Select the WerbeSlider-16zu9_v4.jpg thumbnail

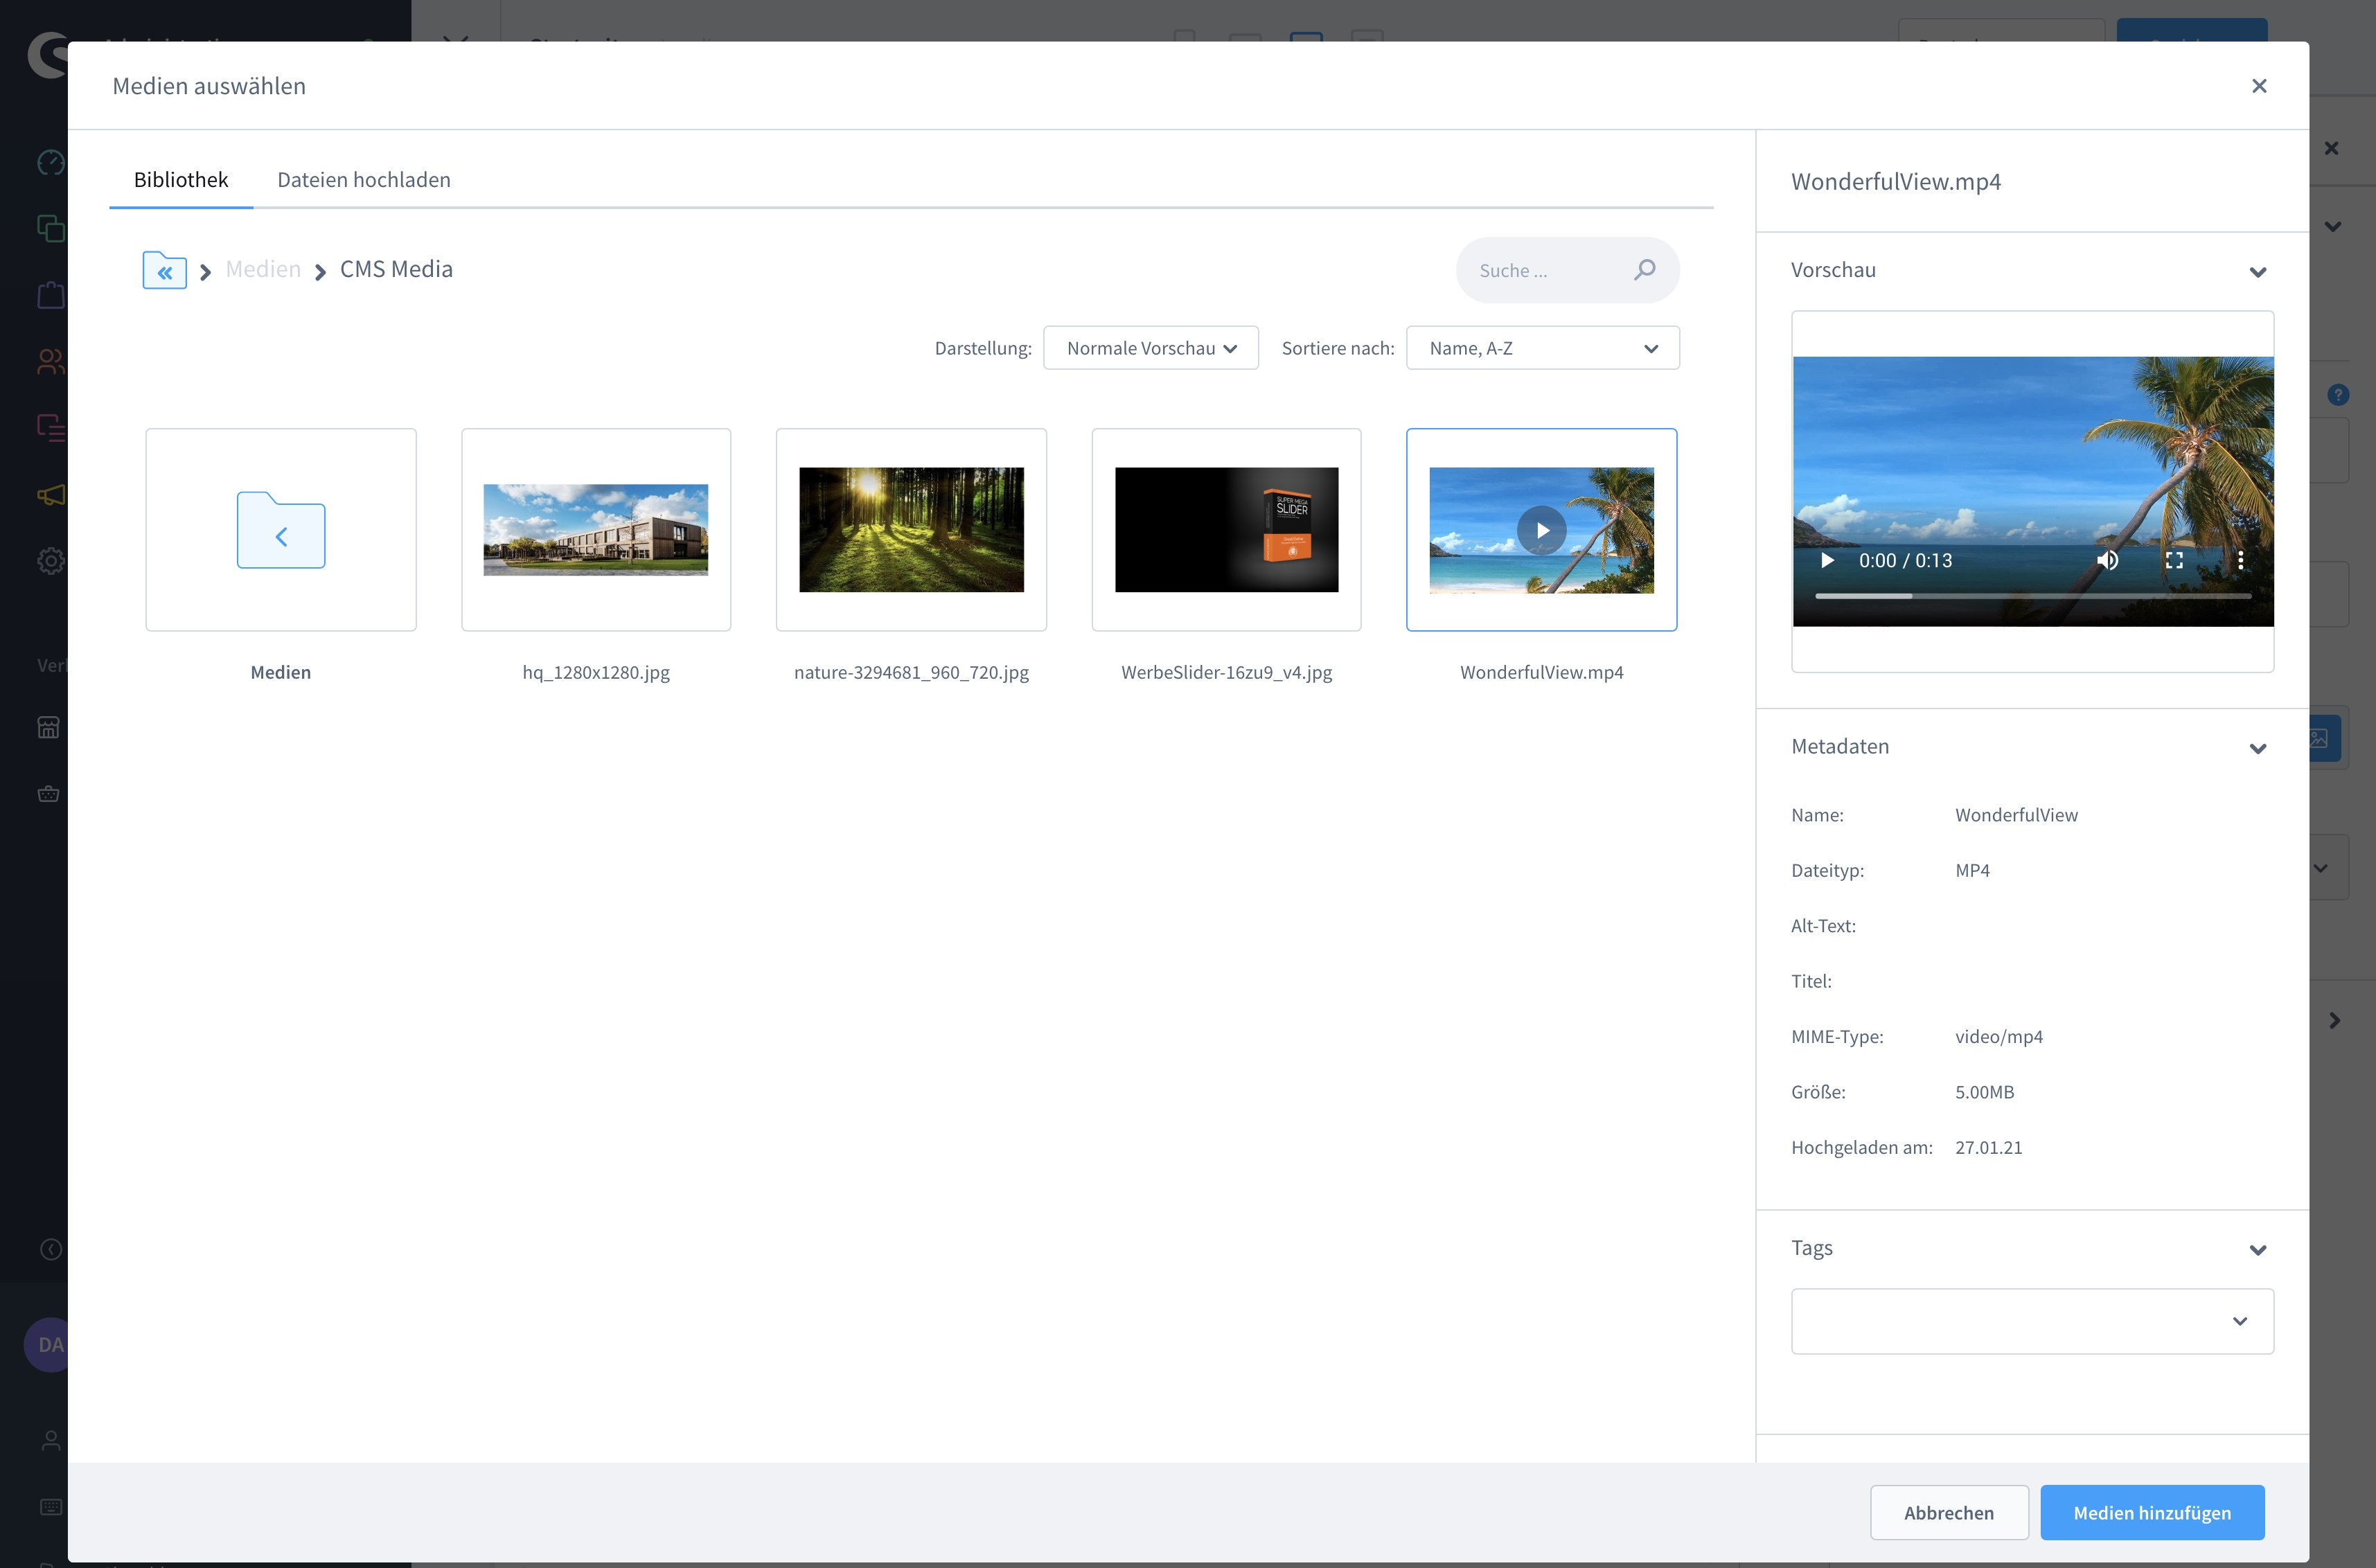tap(1226, 530)
